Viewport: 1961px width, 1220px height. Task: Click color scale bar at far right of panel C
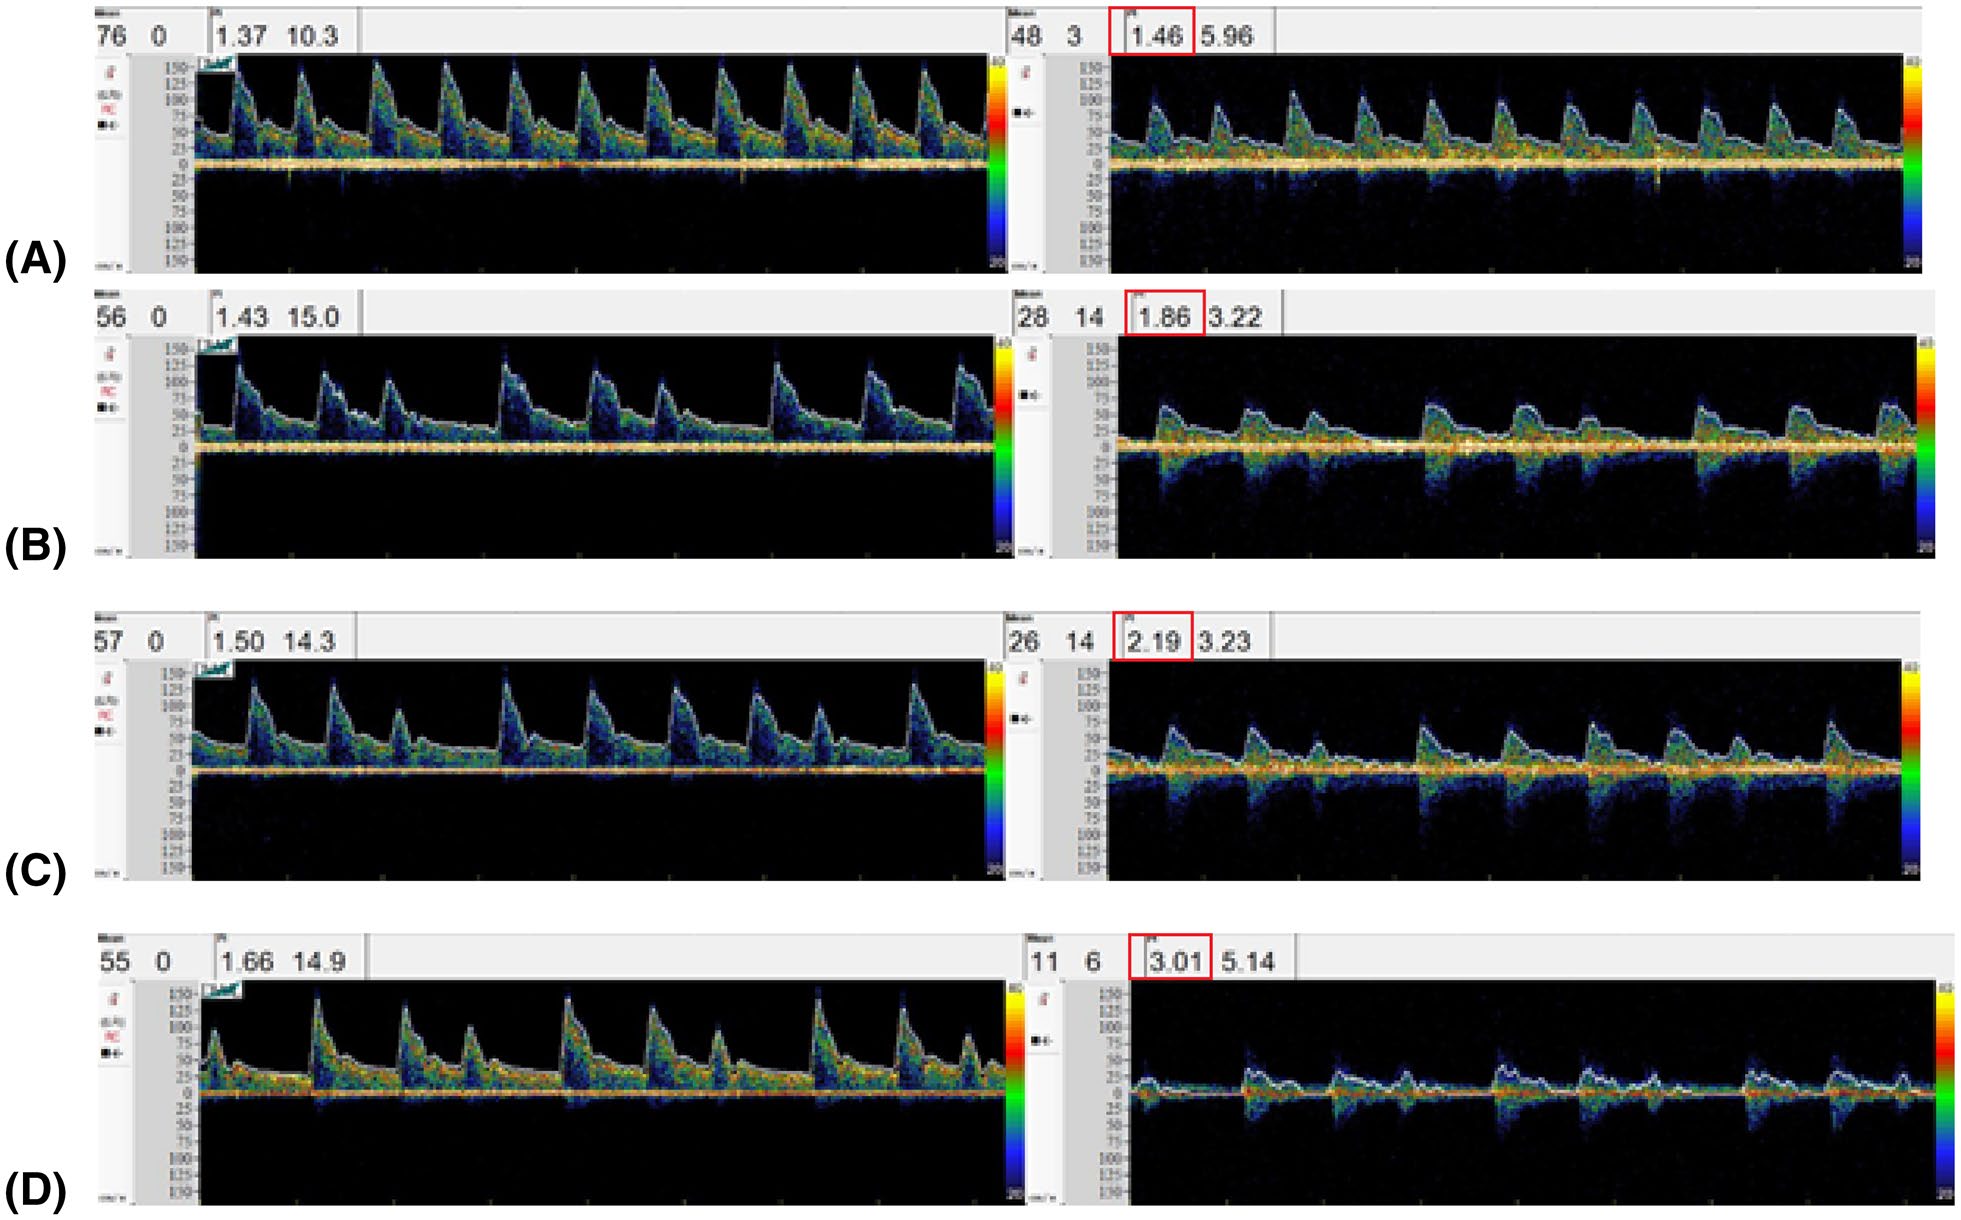1910,770
